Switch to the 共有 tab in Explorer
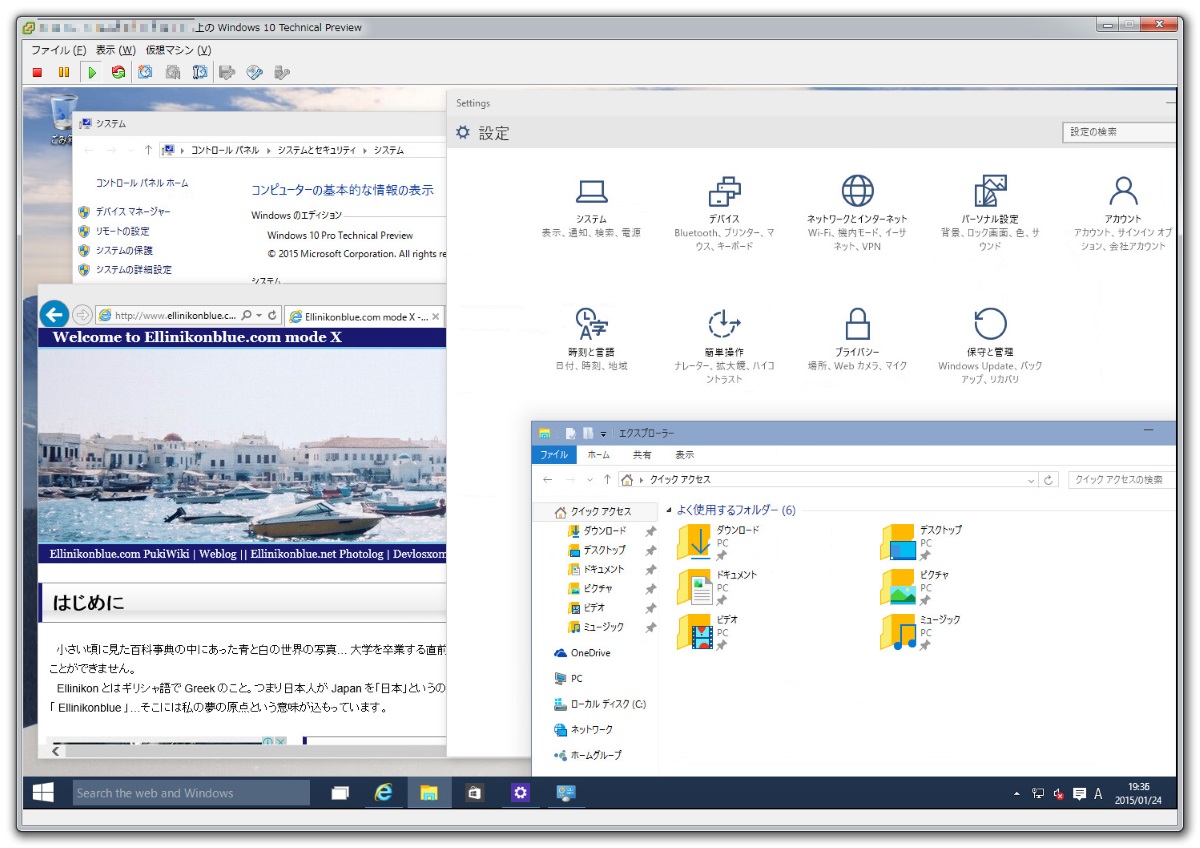1200x848 pixels. coord(641,455)
